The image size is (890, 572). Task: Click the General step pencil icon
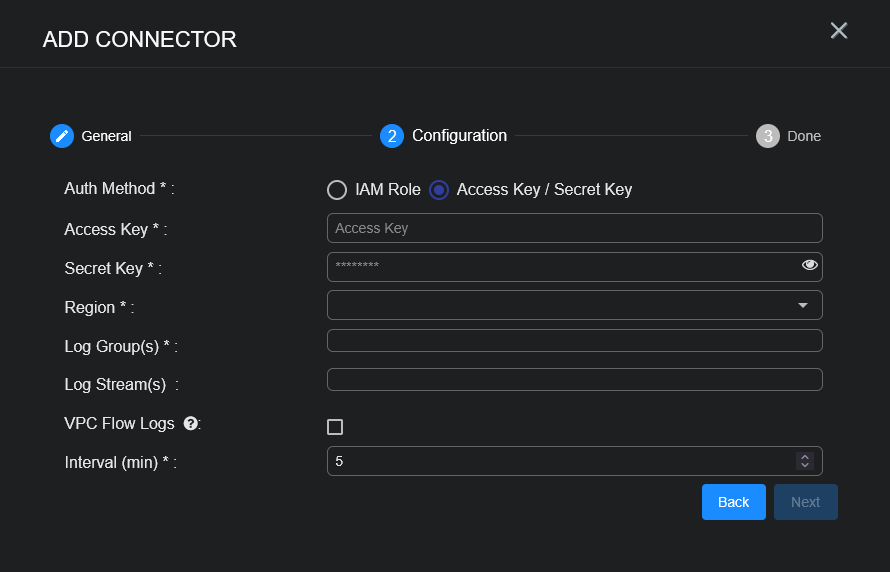pos(62,136)
